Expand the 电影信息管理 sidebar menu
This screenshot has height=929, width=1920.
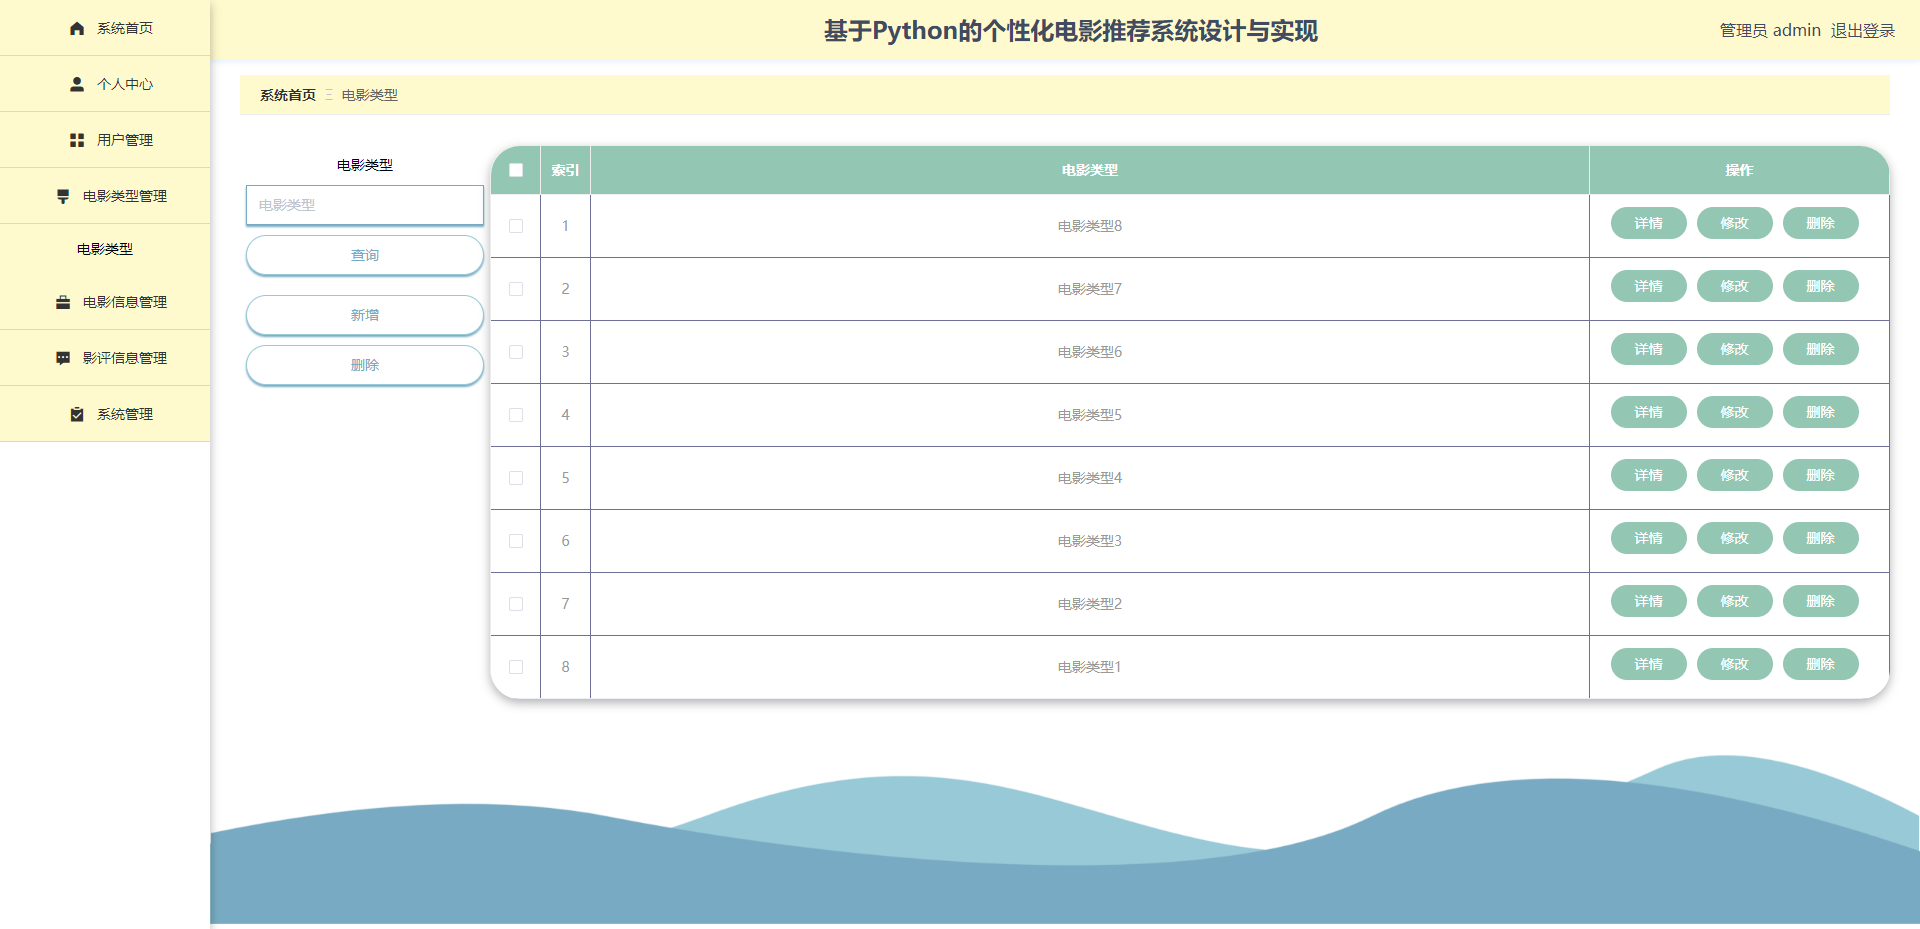(124, 302)
